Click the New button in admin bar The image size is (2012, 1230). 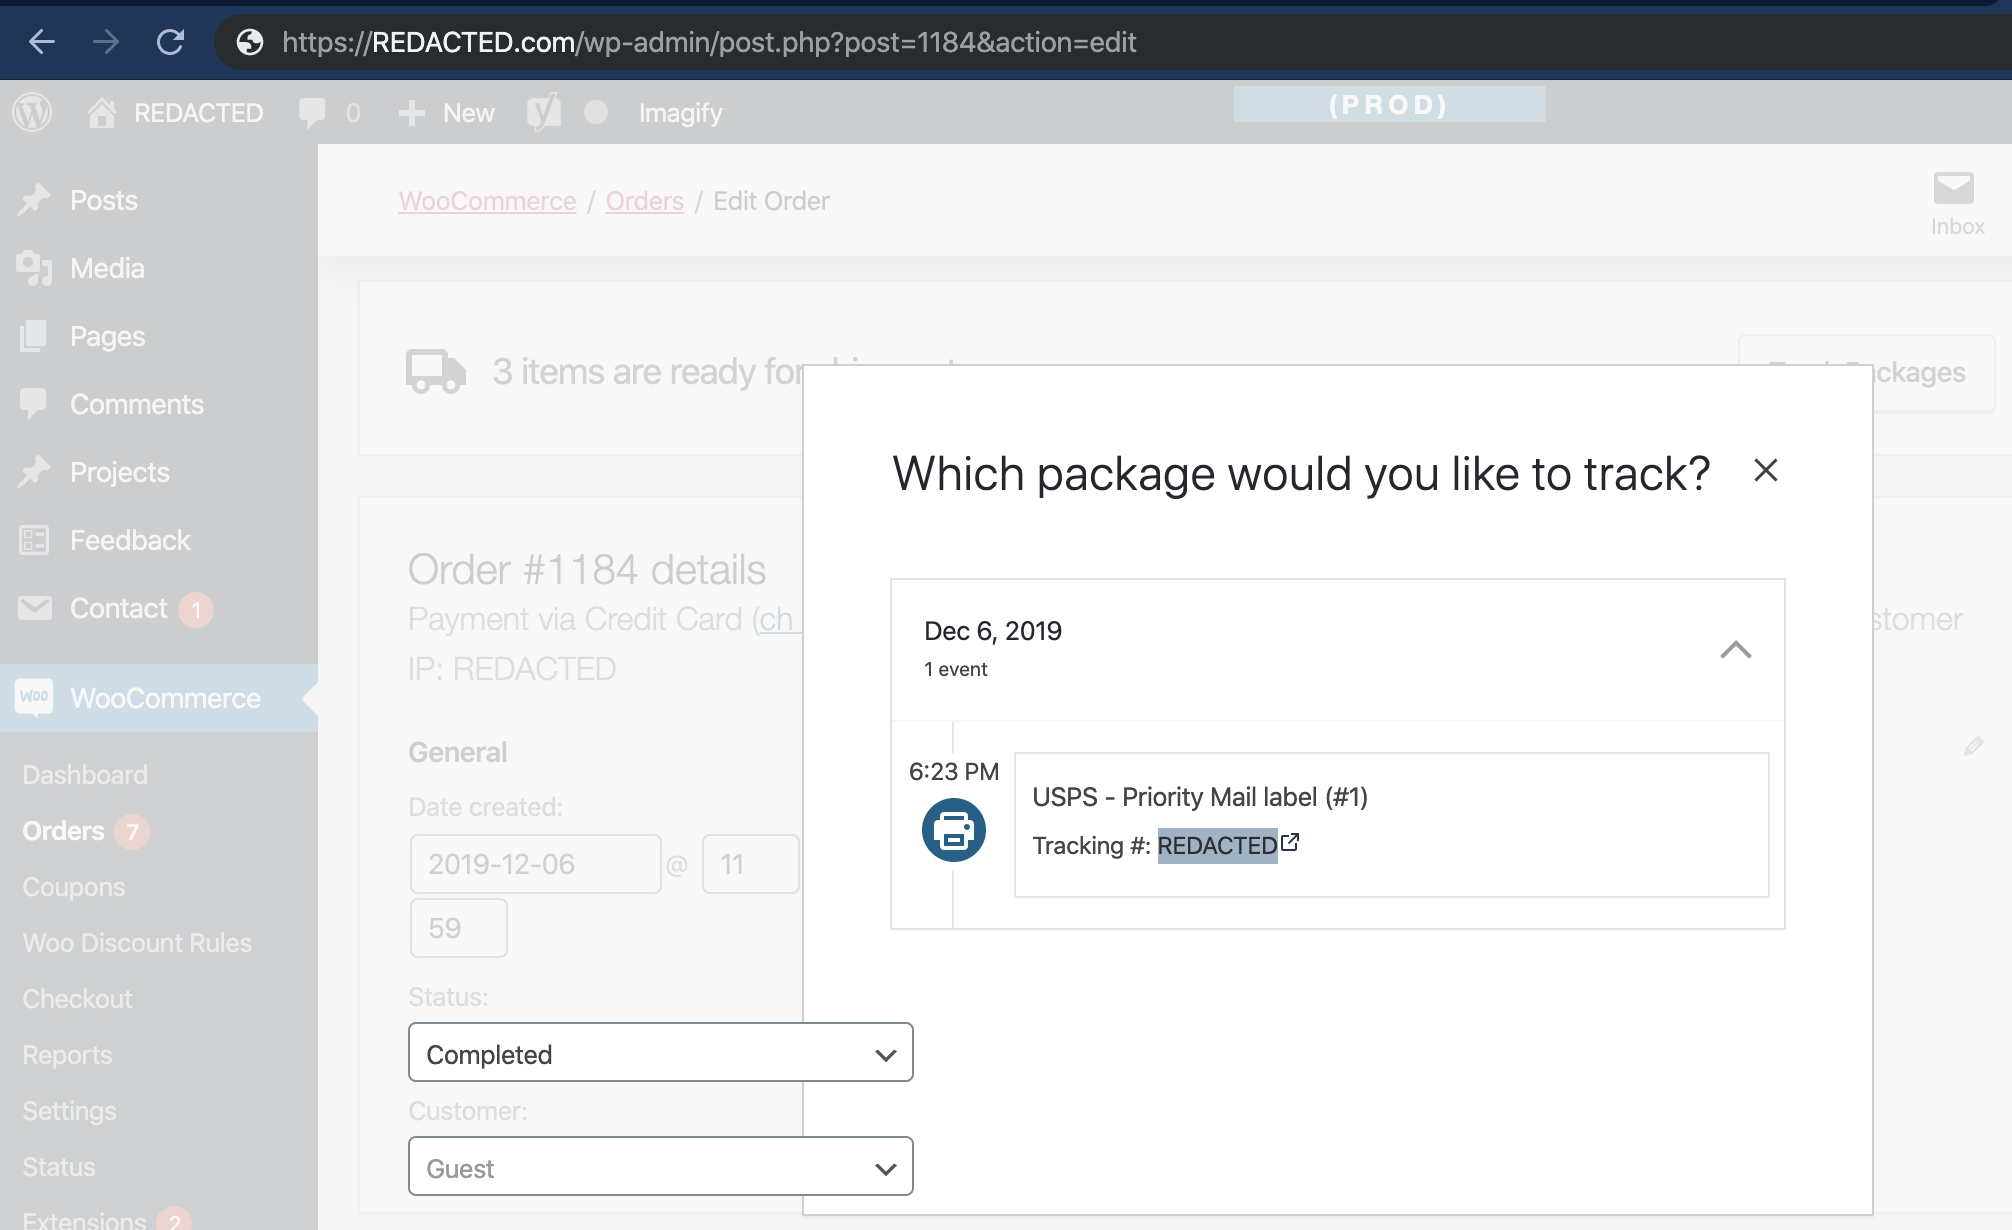[x=447, y=113]
